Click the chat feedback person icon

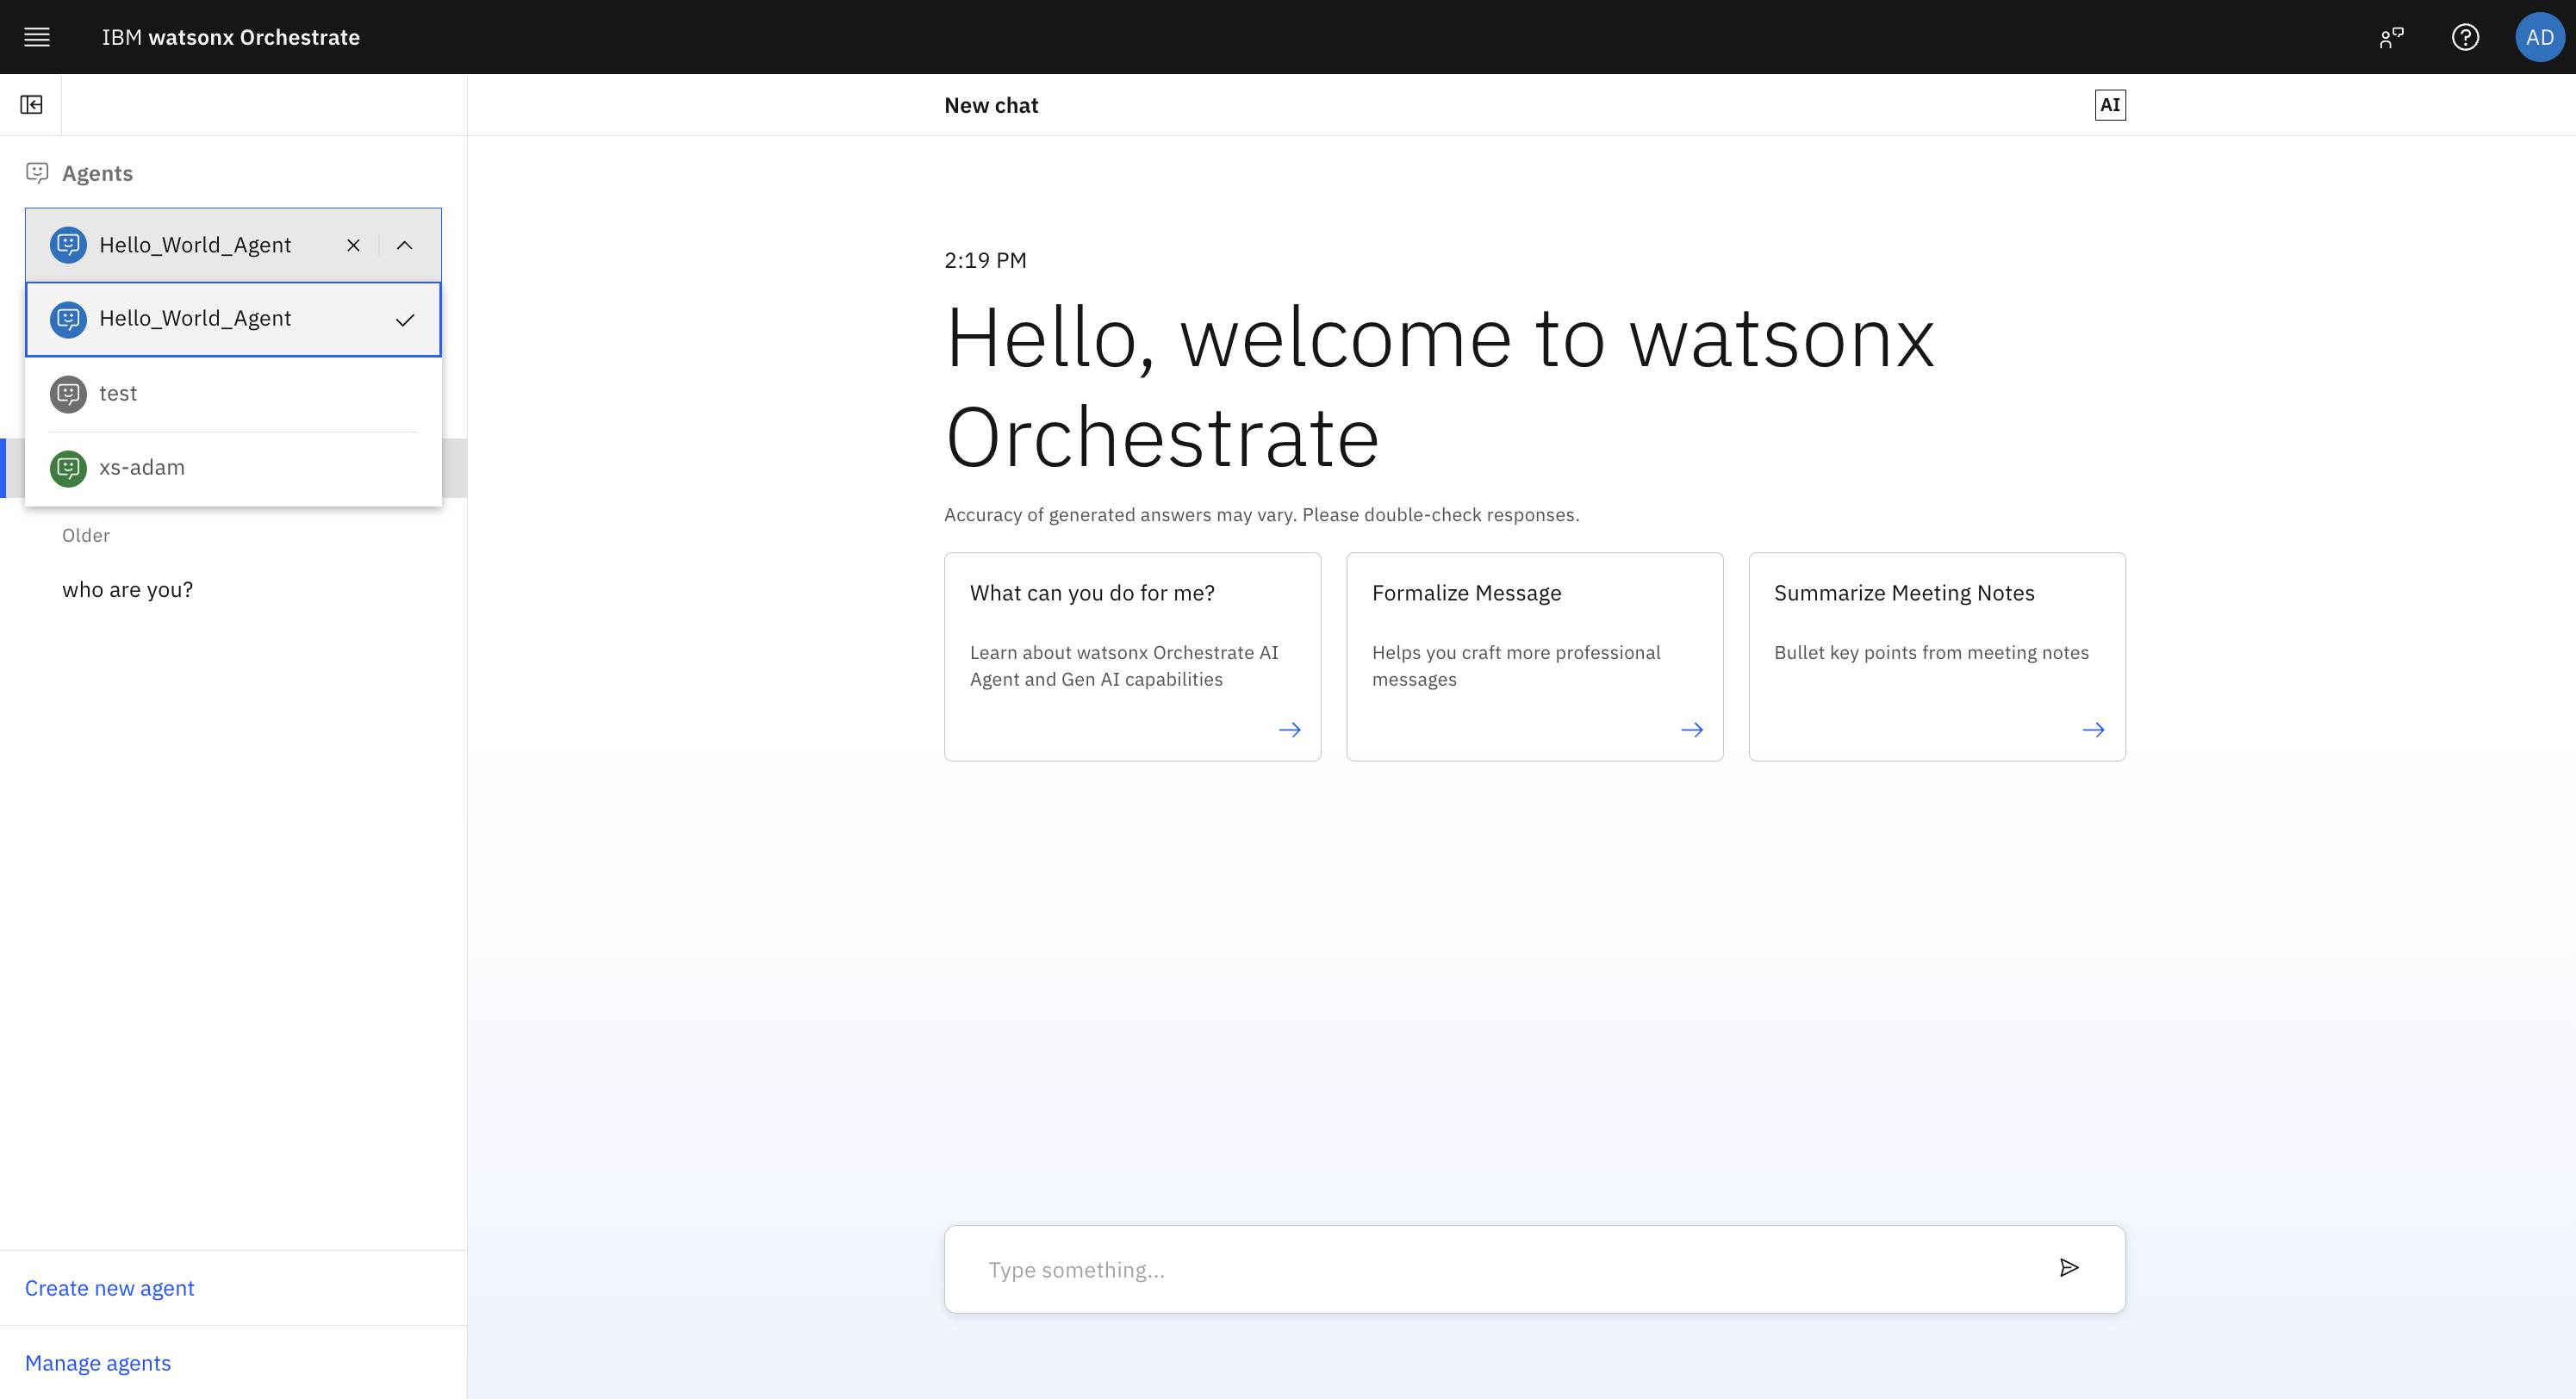2391,37
